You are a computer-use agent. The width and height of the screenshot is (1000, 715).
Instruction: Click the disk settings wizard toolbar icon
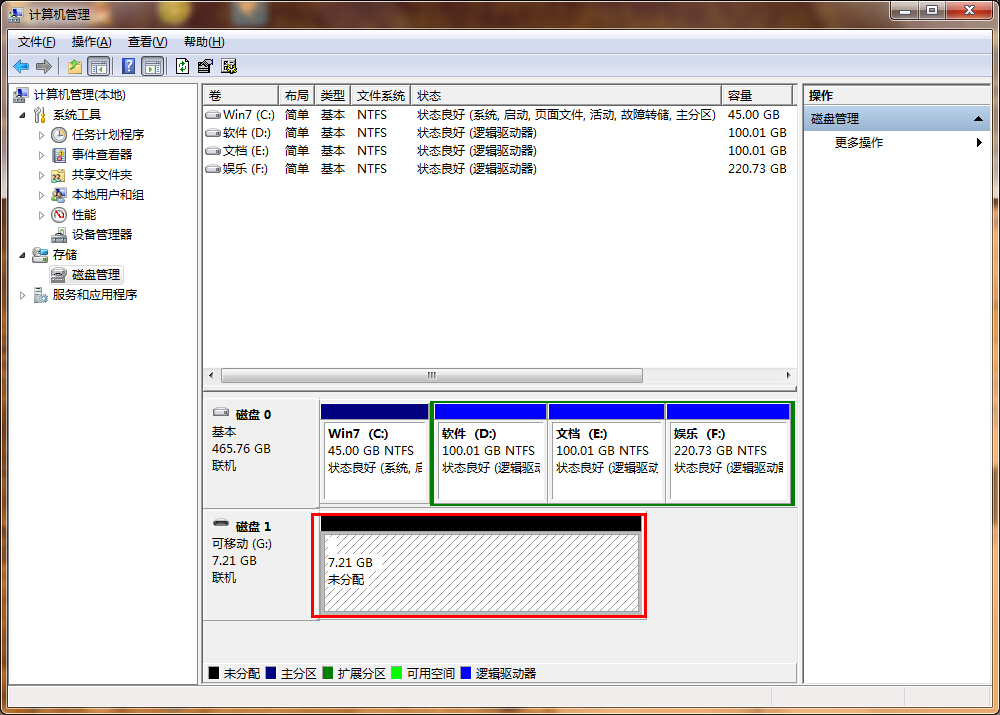point(229,67)
